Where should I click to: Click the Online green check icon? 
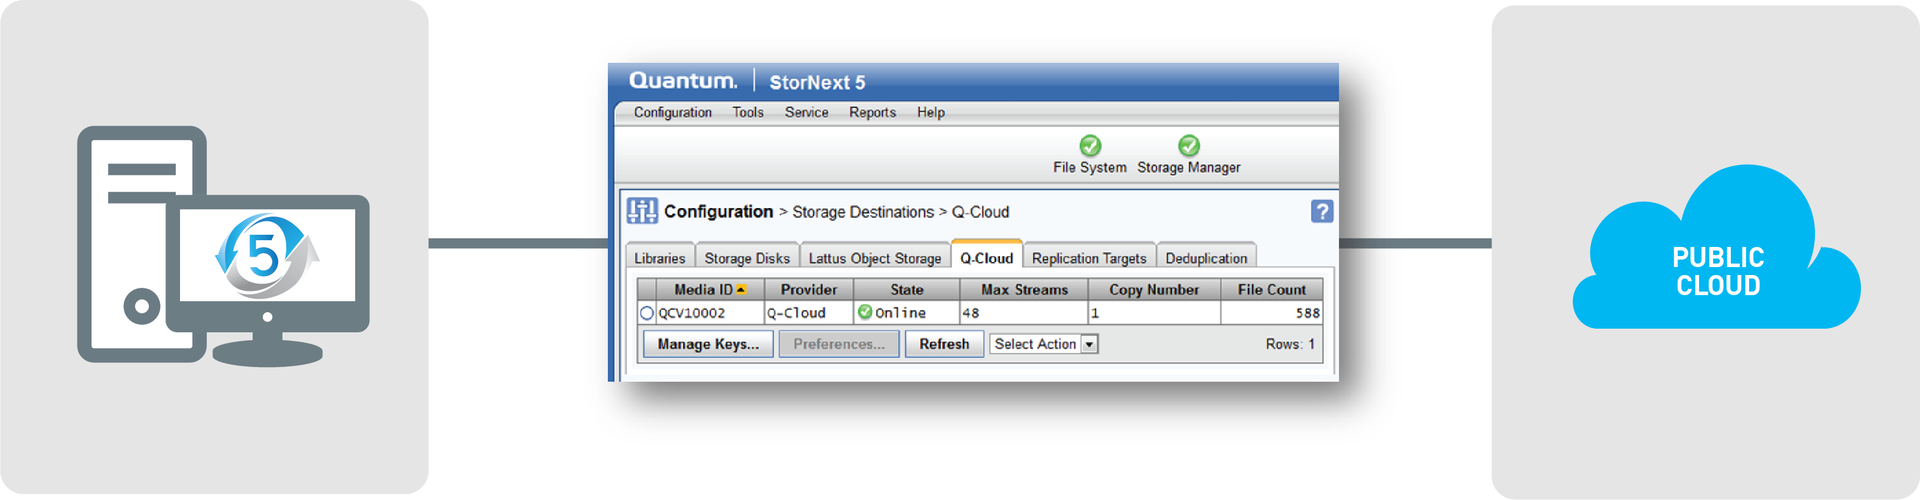[x=865, y=312]
